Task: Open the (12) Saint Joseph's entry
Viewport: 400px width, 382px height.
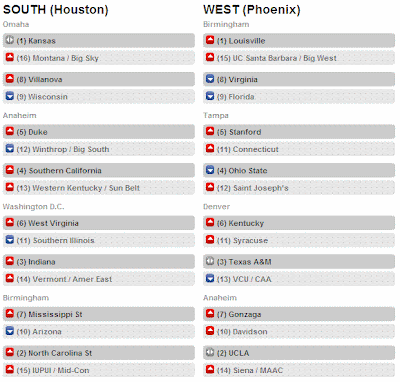Action: coord(299,188)
